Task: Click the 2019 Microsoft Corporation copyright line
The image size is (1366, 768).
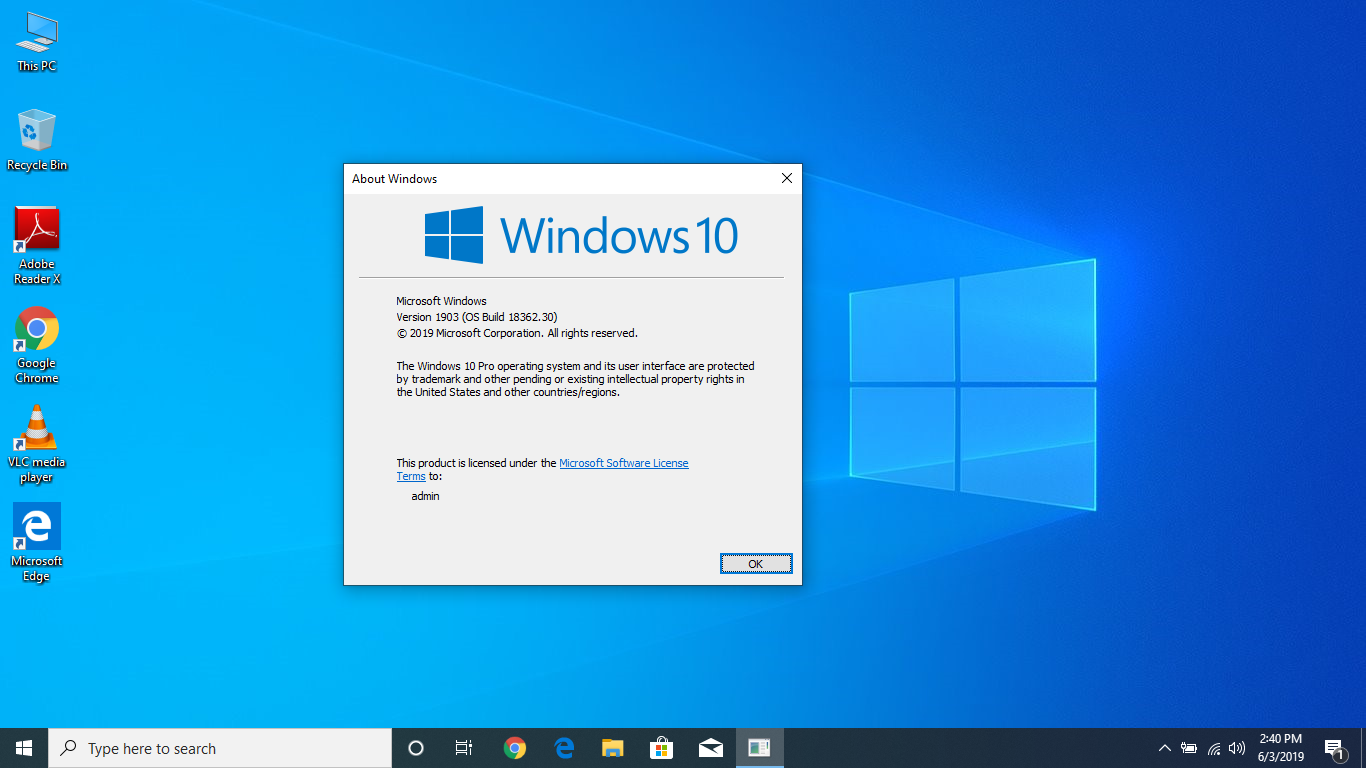Action: [517, 333]
